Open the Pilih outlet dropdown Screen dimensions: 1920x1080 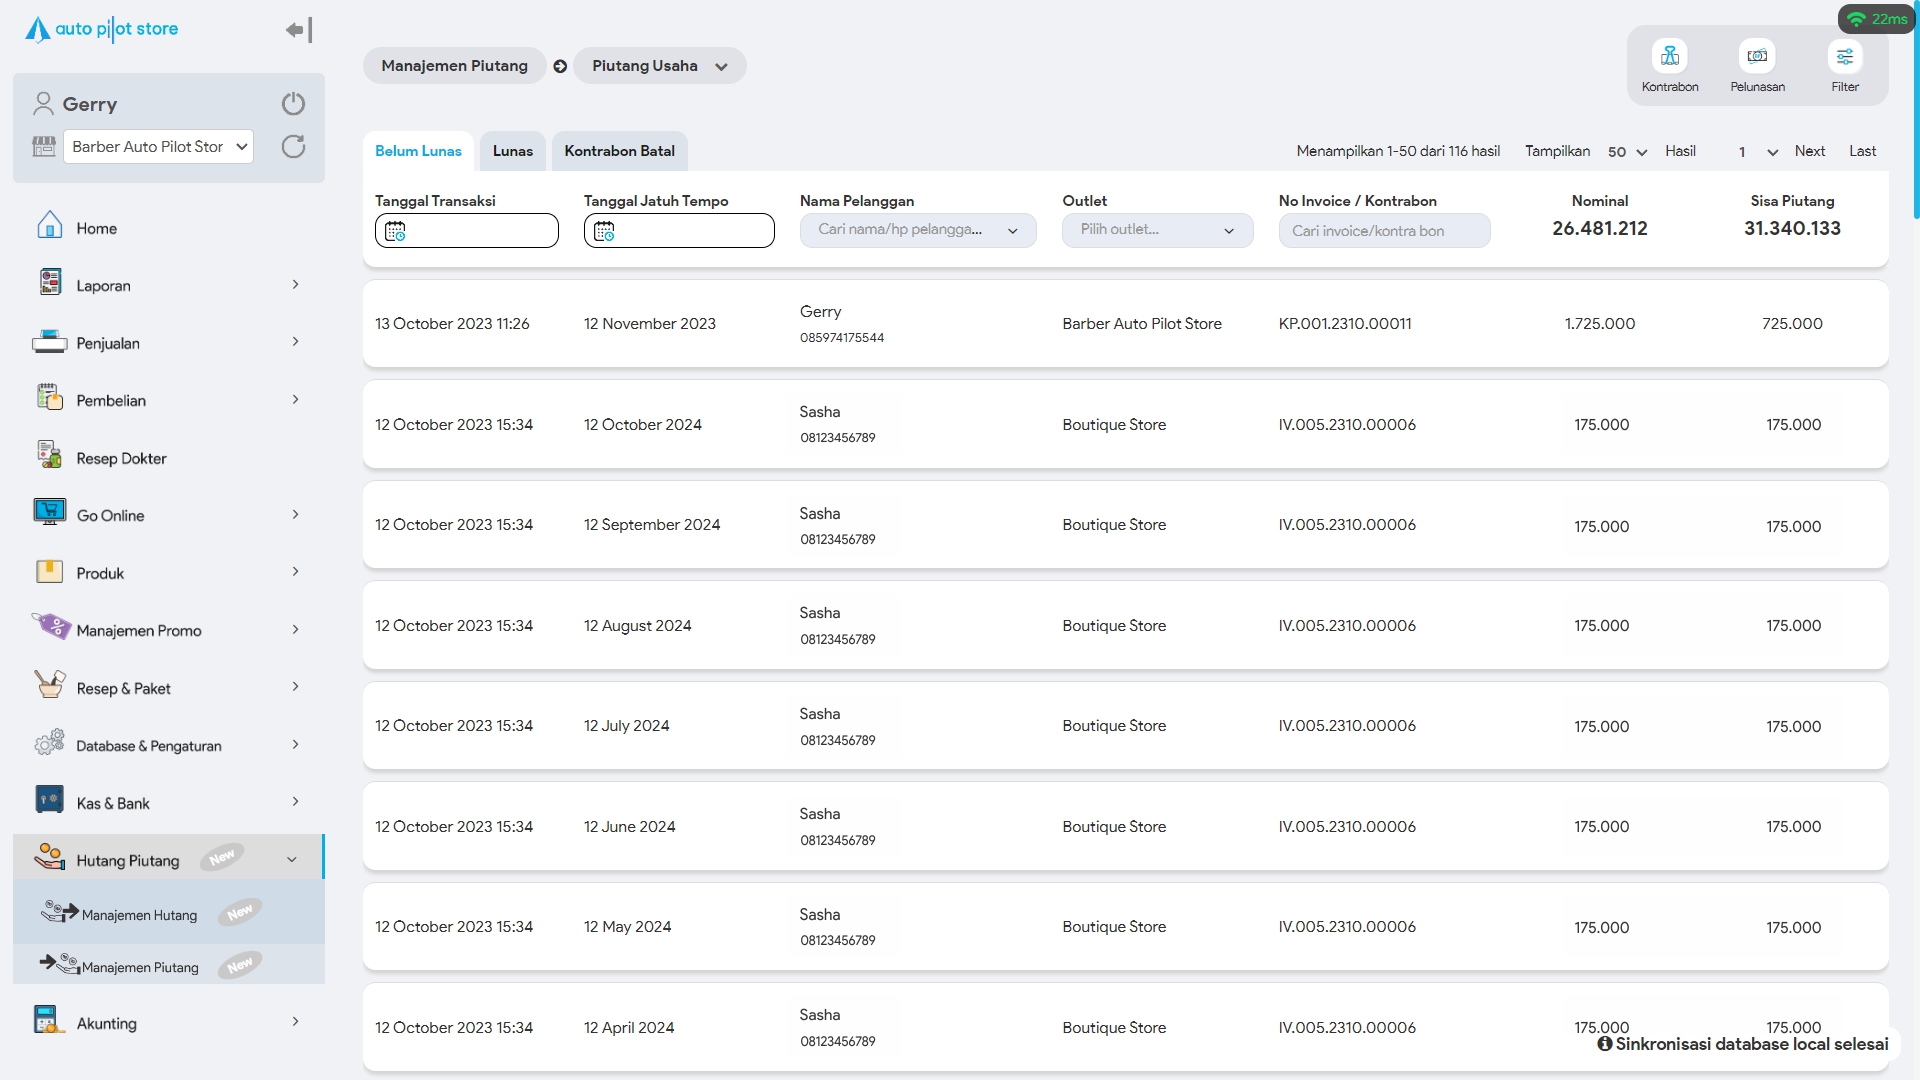(x=1157, y=230)
